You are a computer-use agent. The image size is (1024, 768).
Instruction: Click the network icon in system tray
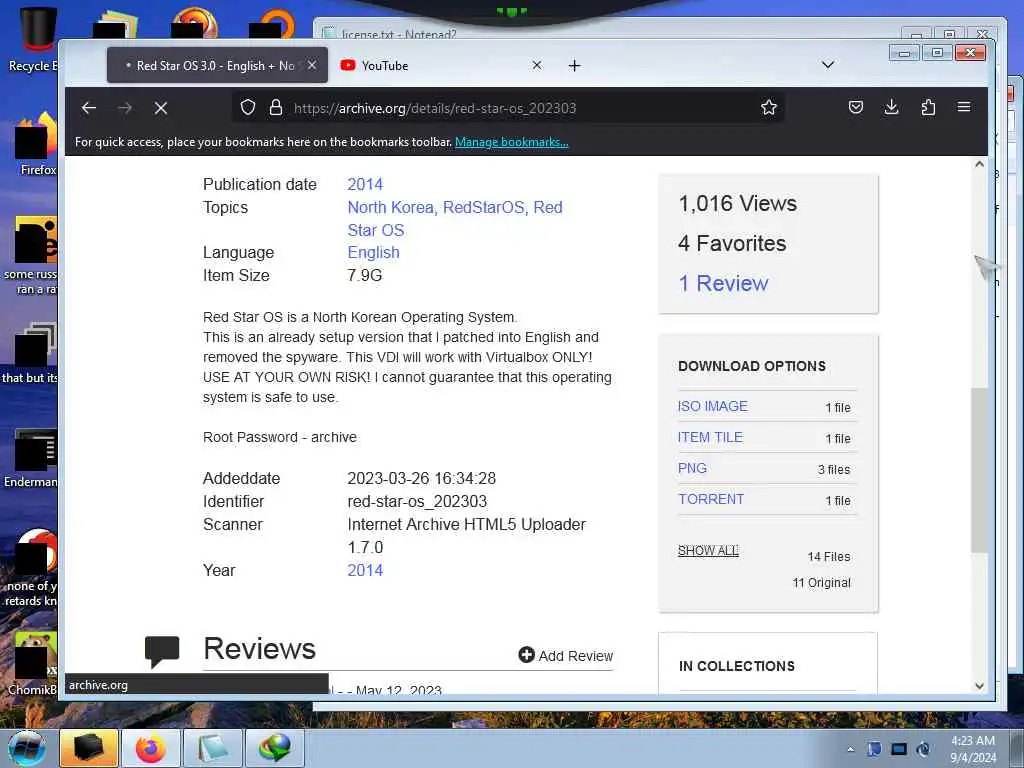tap(923, 749)
